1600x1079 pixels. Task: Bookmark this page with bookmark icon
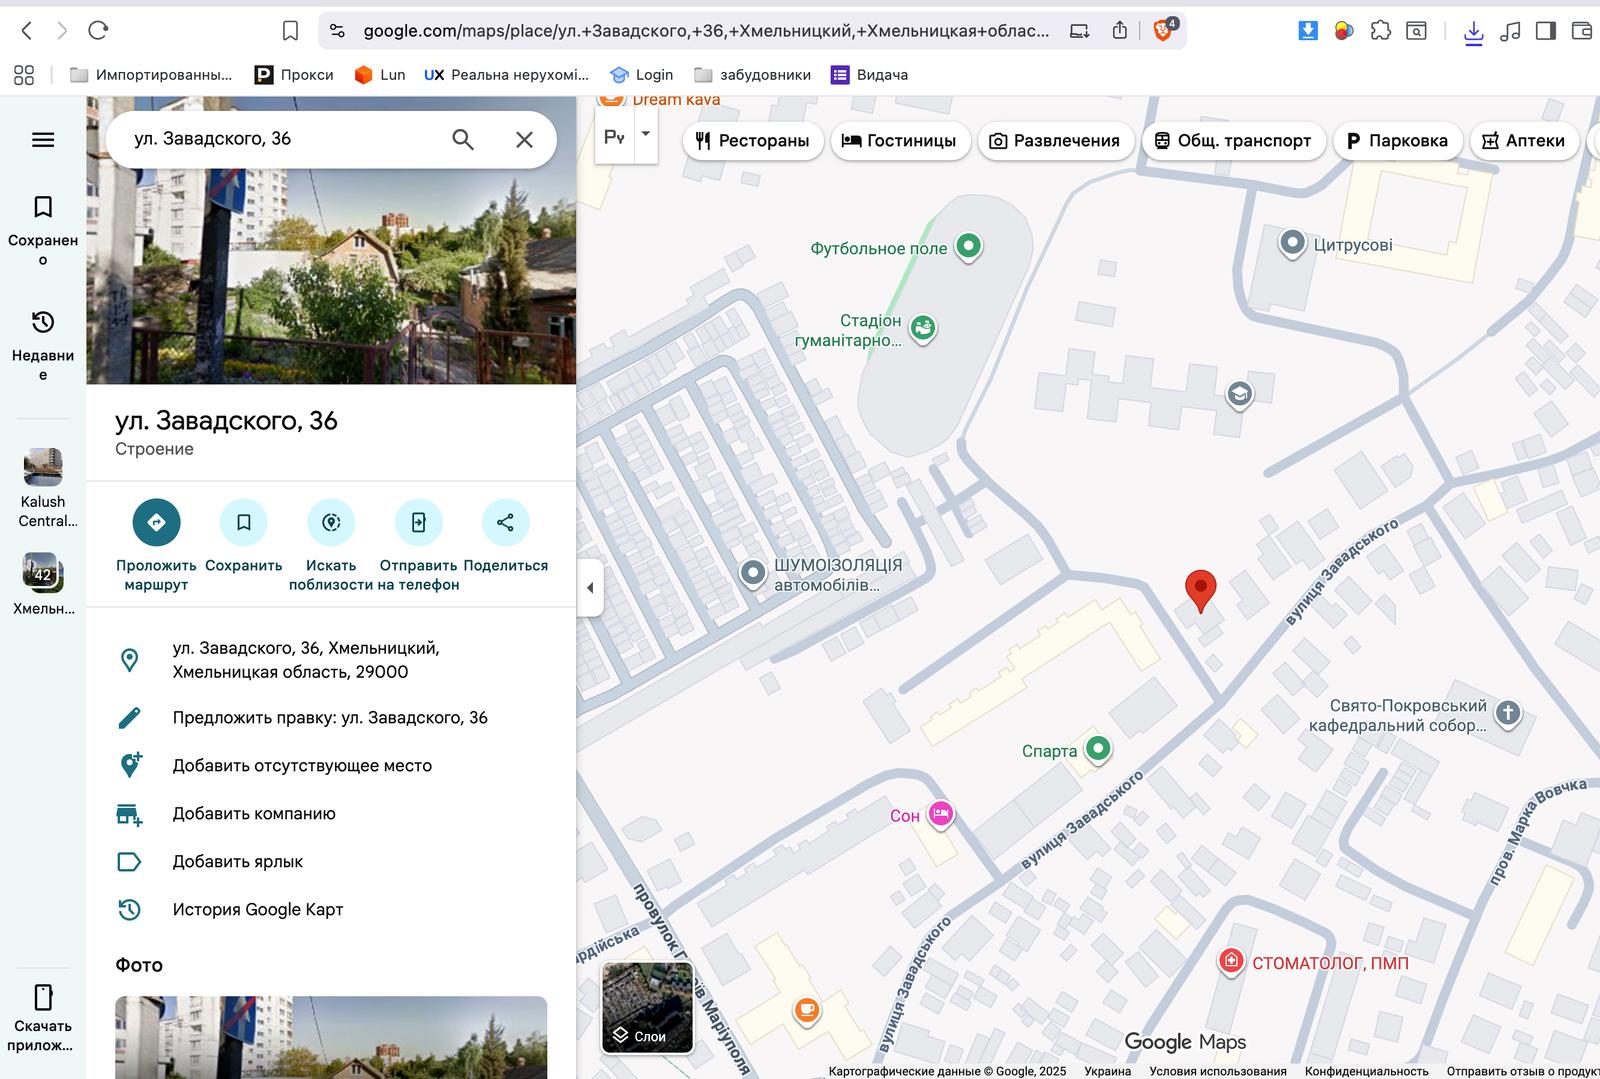(290, 31)
